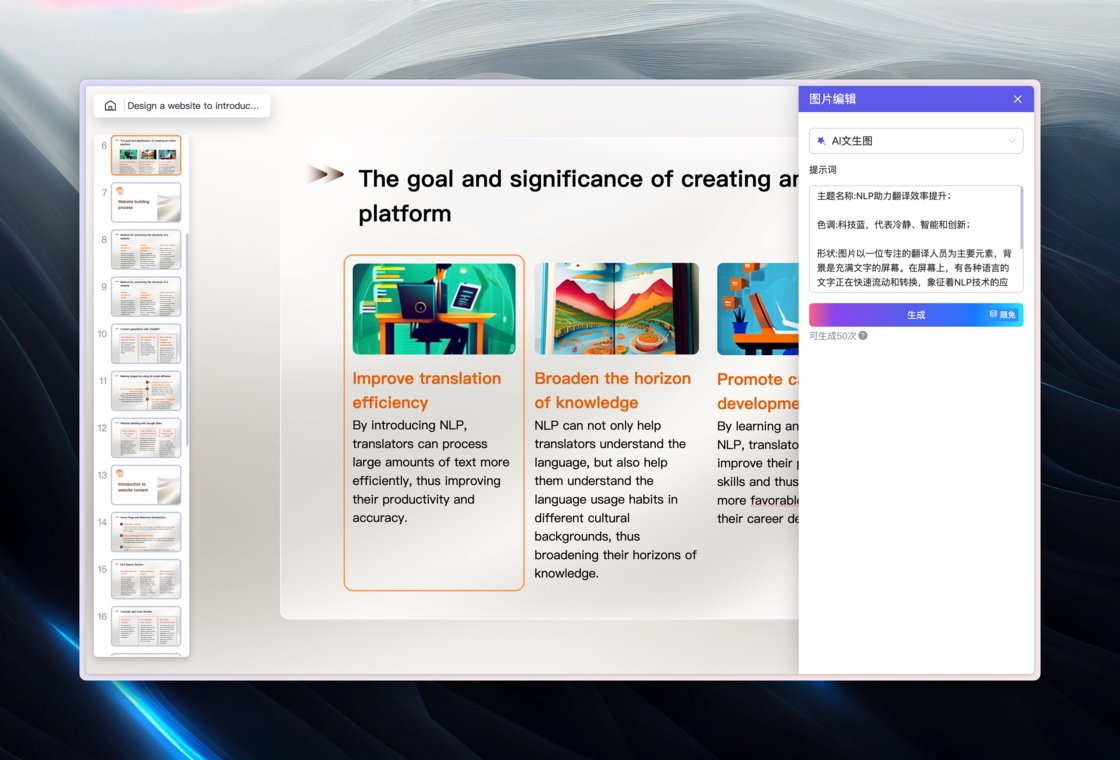Click the 生成 generate button

click(916, 314)
